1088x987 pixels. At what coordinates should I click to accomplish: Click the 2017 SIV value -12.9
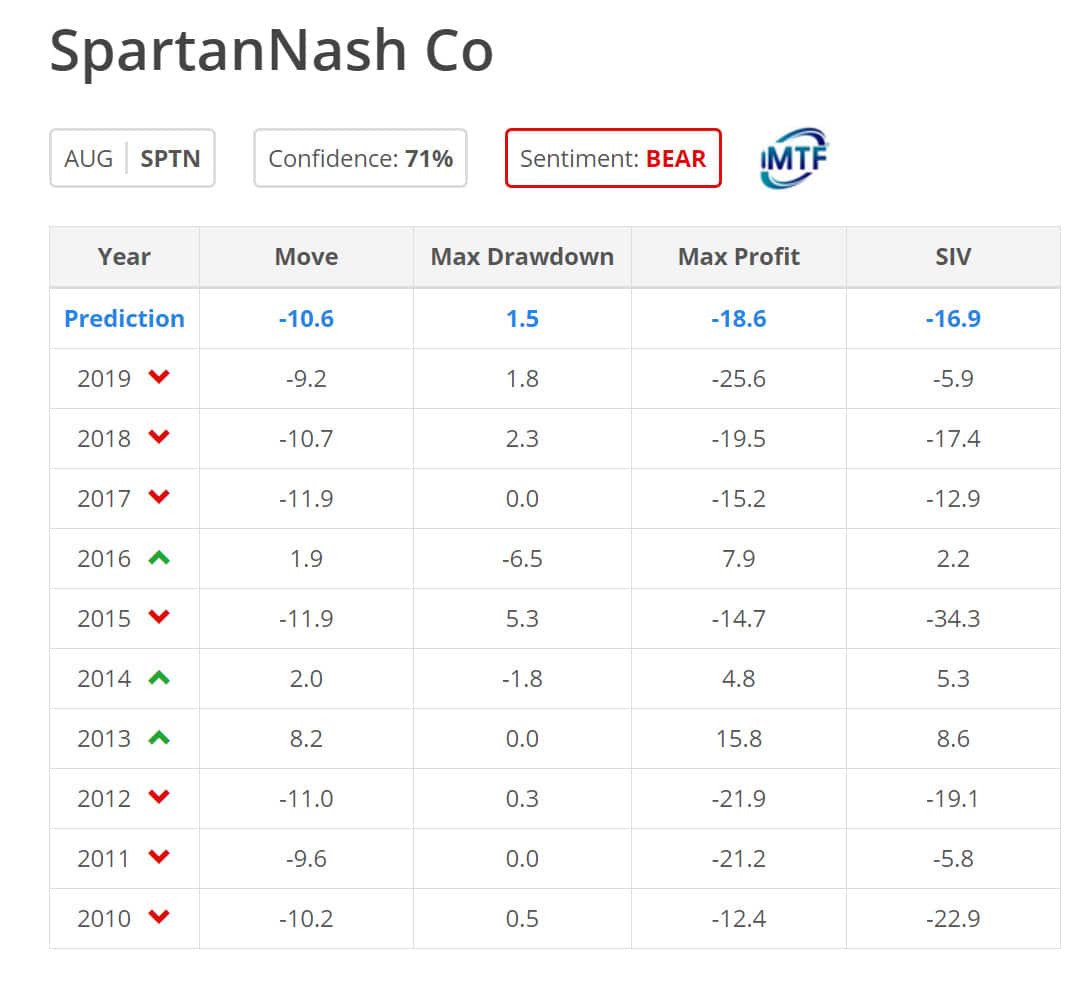953,499
